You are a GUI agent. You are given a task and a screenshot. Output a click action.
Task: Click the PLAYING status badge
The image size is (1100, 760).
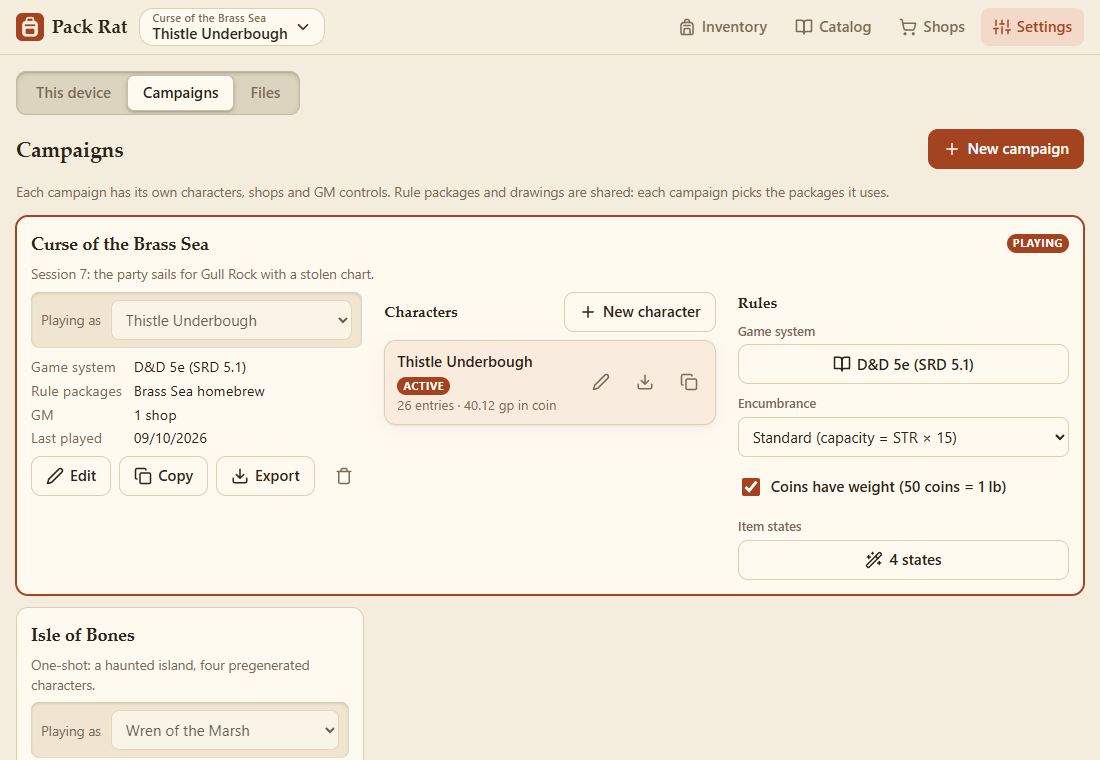pos(1038,243)
